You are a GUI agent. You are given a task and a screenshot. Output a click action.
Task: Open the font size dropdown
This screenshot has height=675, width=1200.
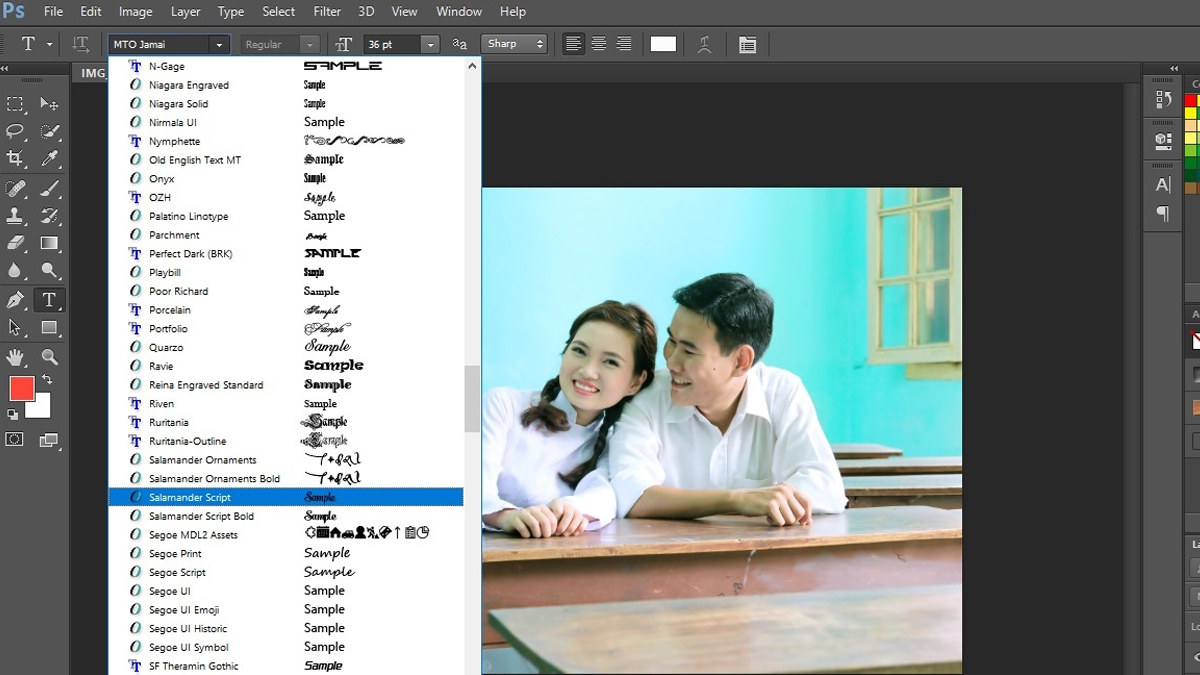(x=430, y=44)
